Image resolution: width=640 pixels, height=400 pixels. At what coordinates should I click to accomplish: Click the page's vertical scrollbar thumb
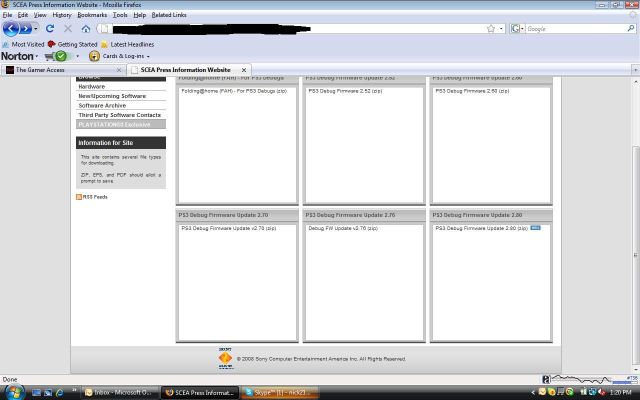[x=636, y=255]
